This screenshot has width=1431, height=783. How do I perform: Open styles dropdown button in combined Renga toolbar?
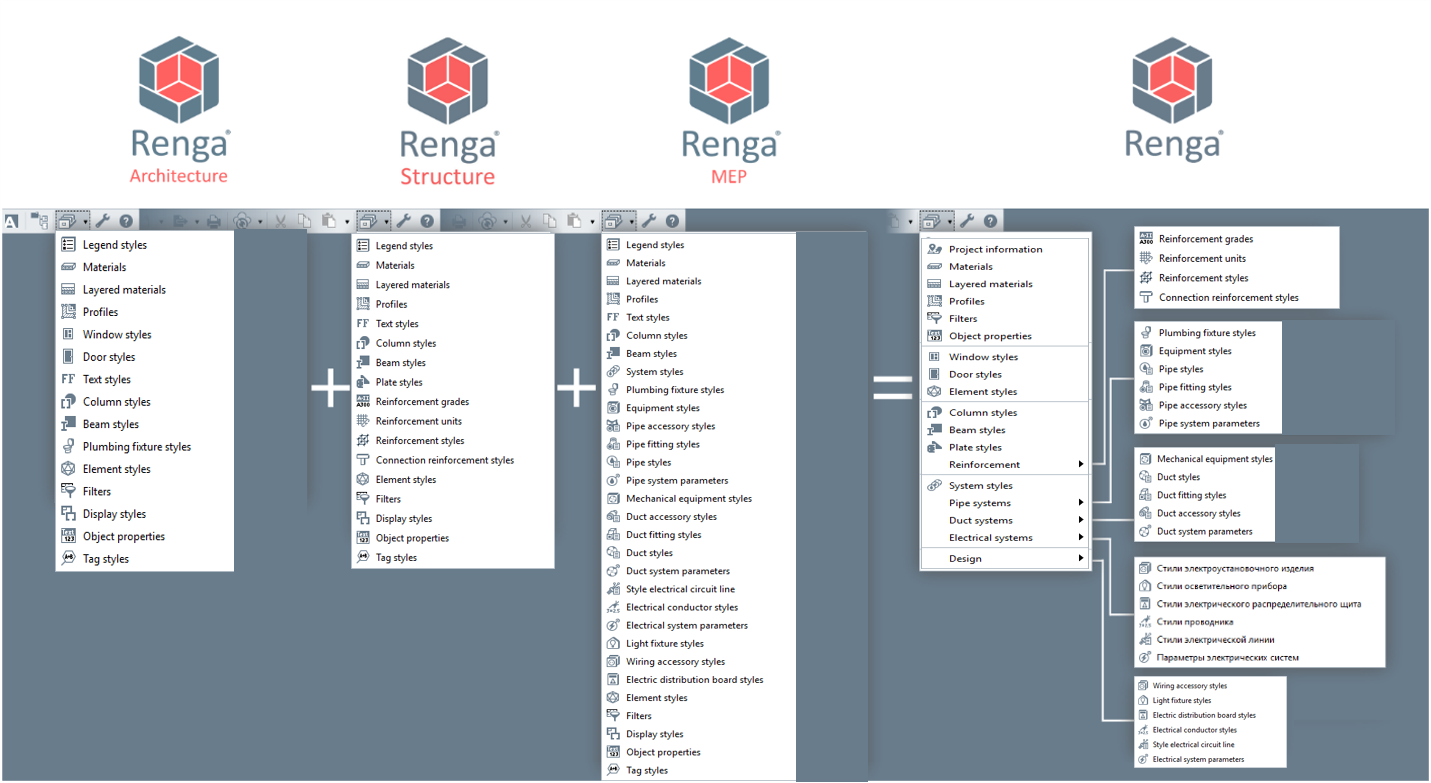[x=938, y=221]
